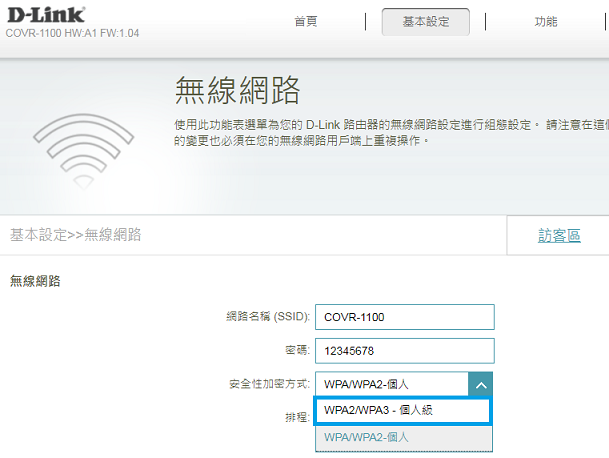Click the 基本設定>>無線網路 breadcrumb text
This screenshot has height=458, width=609.
[x=75, y=235]
